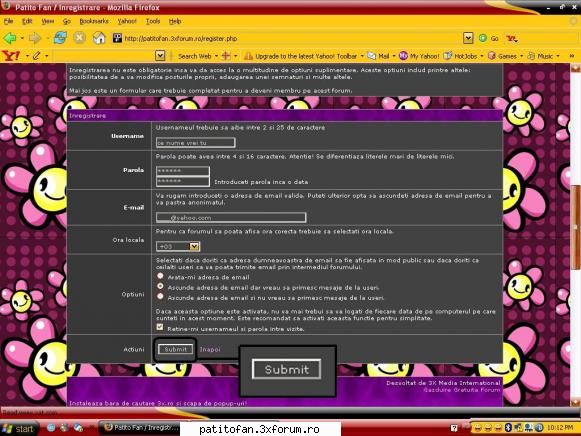This screenshot has width=581, height=436.
Task: Click the Upgrade warning triangle icon
Action: click(x=248, y=56)
